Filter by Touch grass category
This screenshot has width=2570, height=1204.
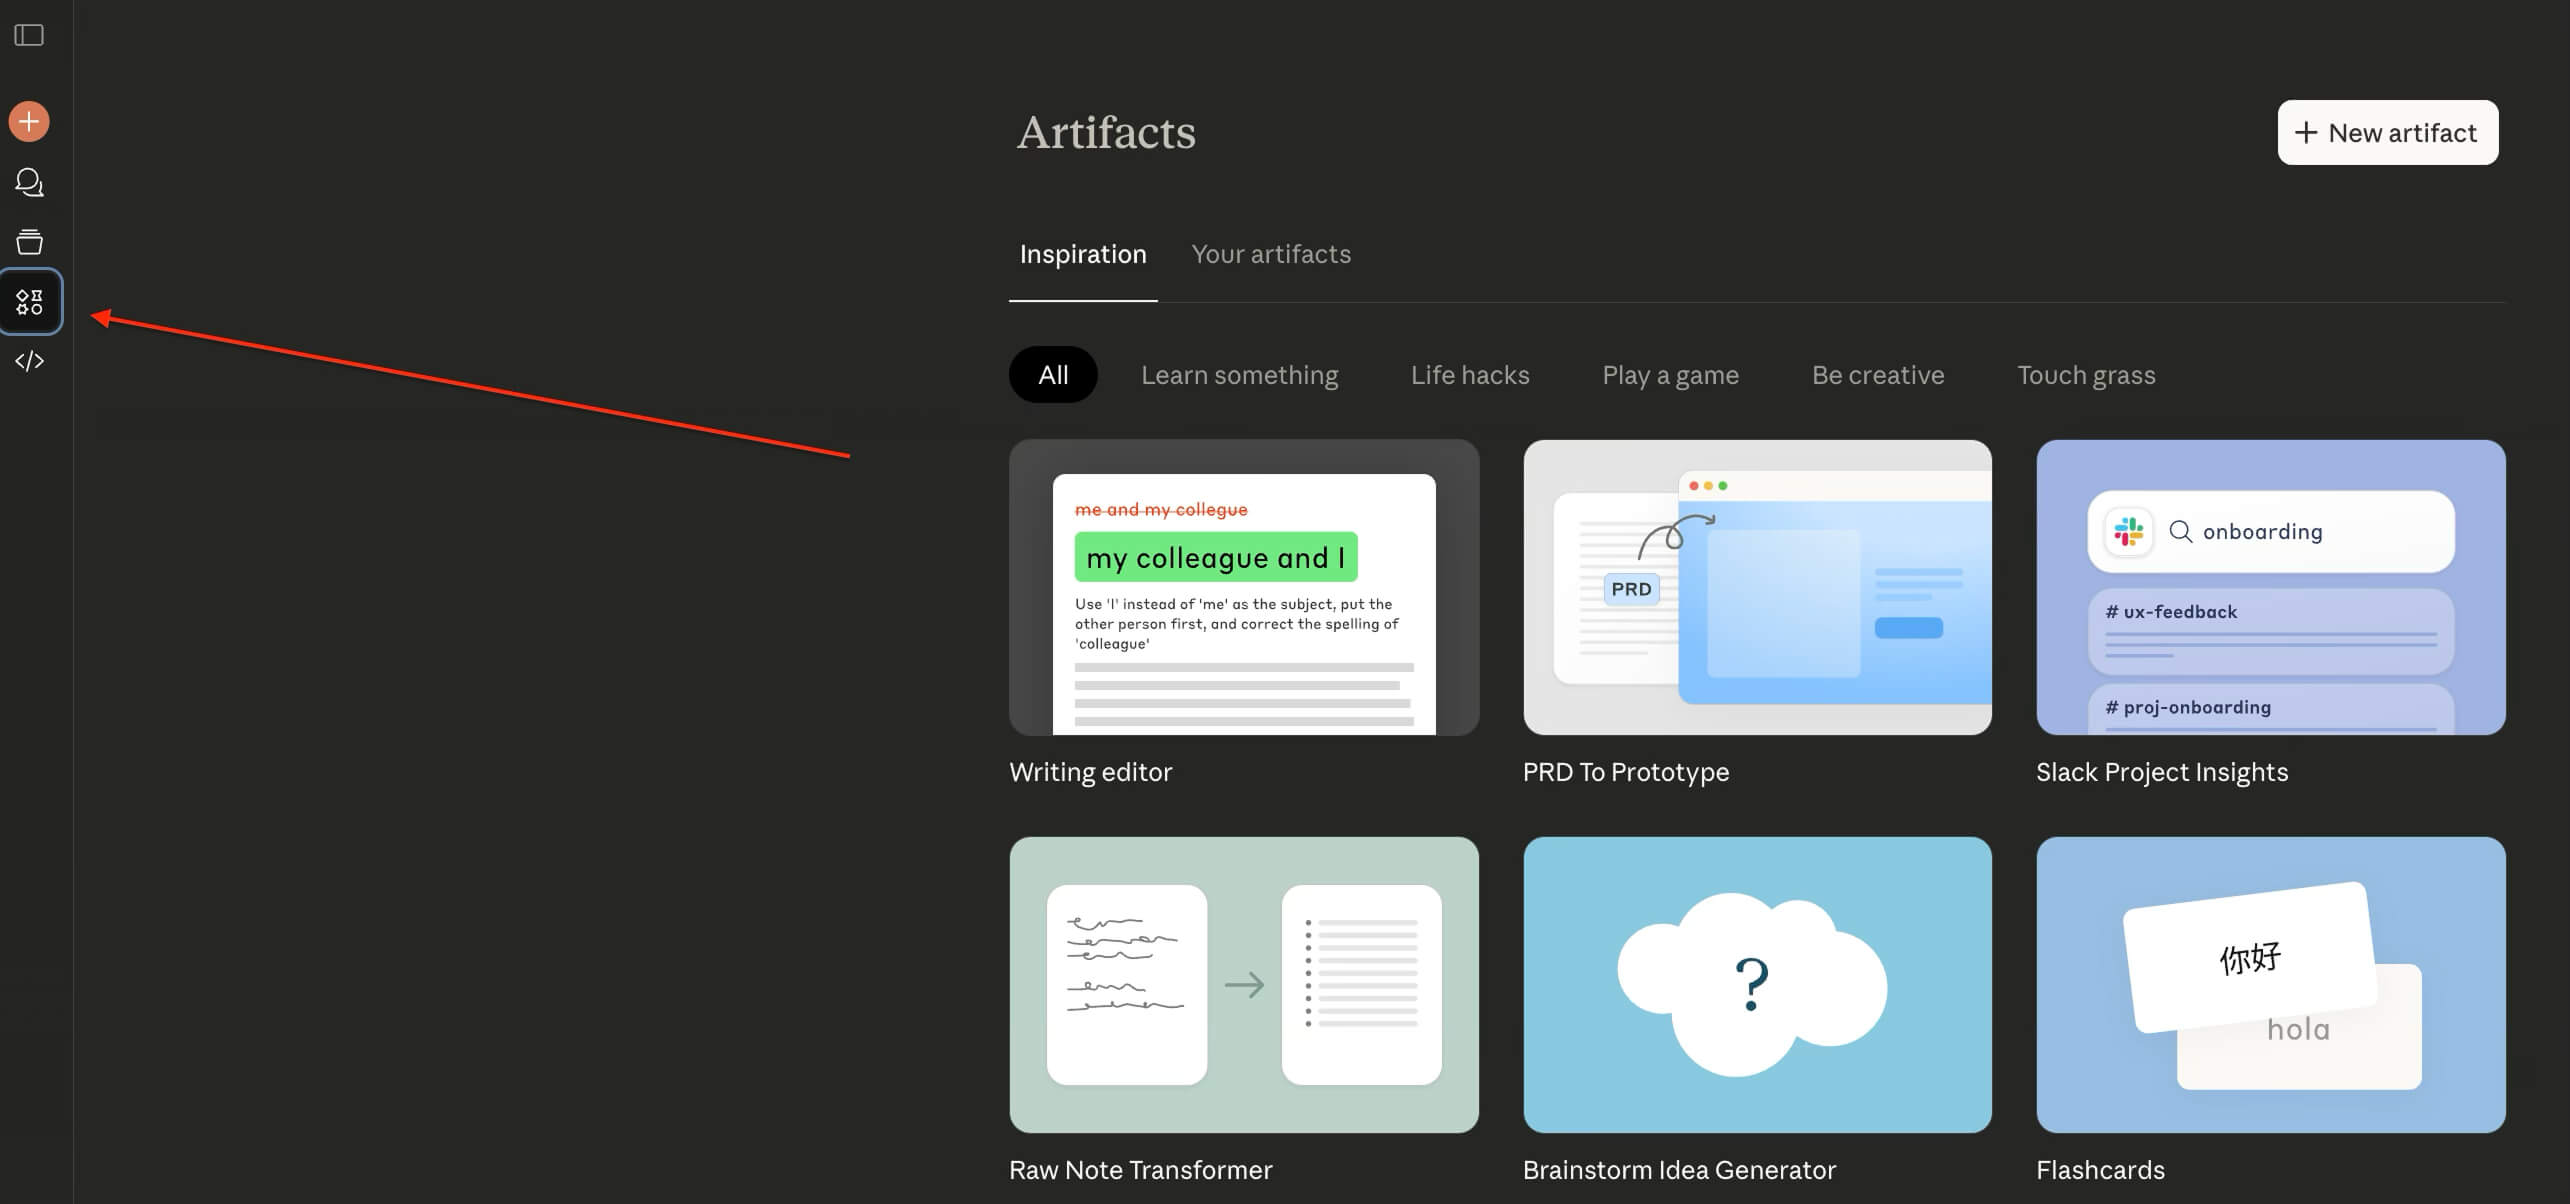pos(2085,375)
